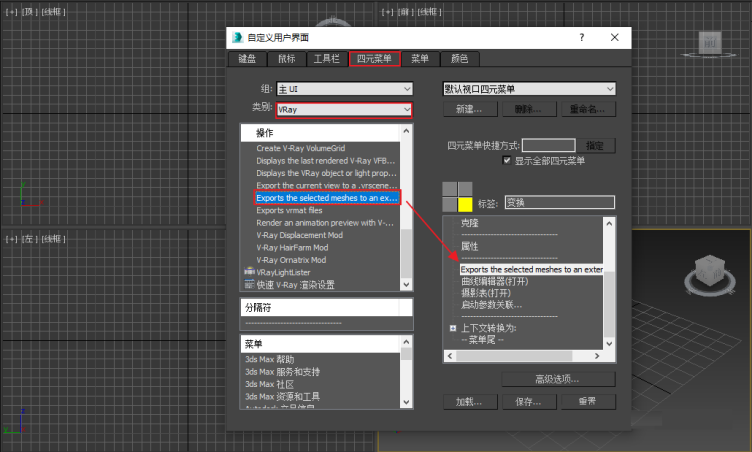Click the 克隆 quad menu entry
Image resolution: width=752 pixels, height=452 pixels.
(x=470, y=223)
